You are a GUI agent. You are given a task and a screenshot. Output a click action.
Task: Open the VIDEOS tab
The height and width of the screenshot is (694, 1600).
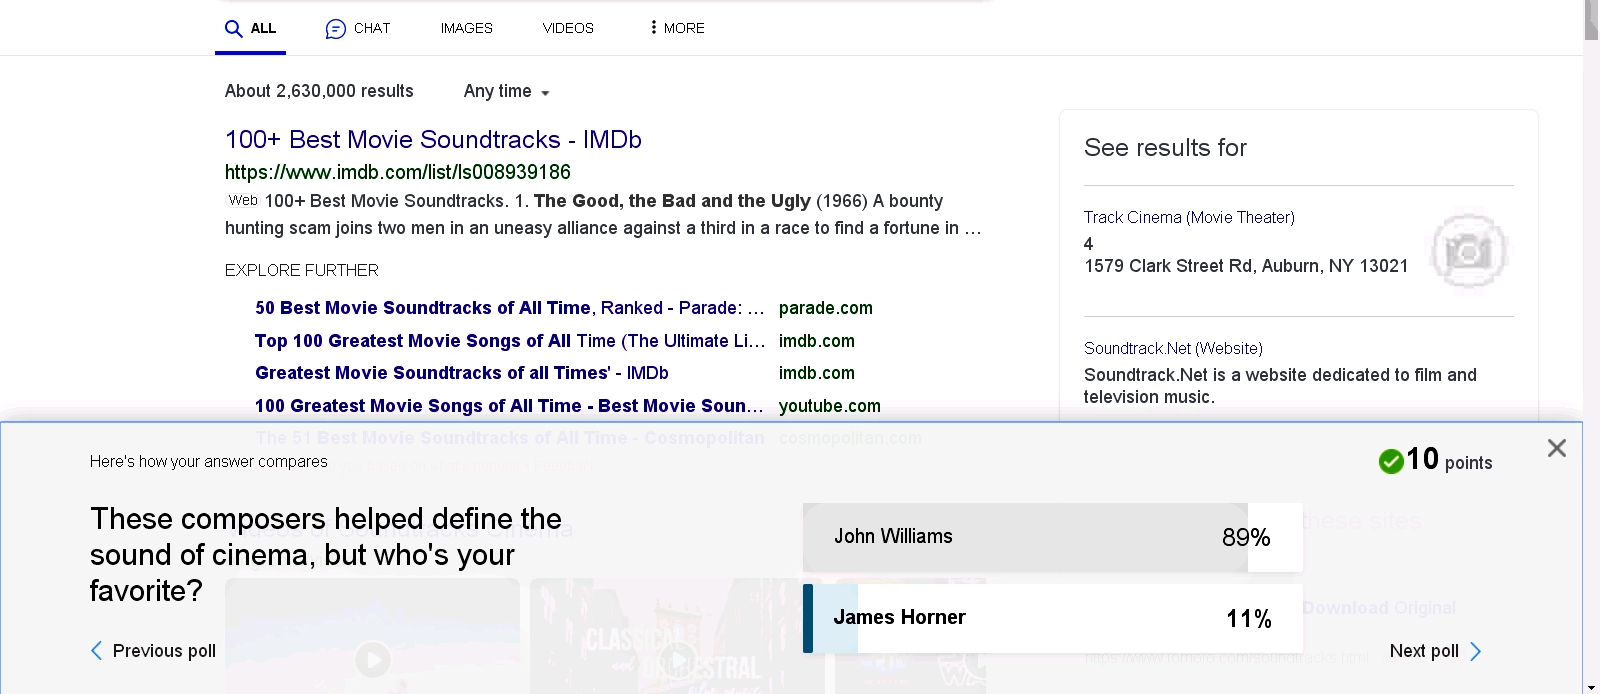pos(568,28)
